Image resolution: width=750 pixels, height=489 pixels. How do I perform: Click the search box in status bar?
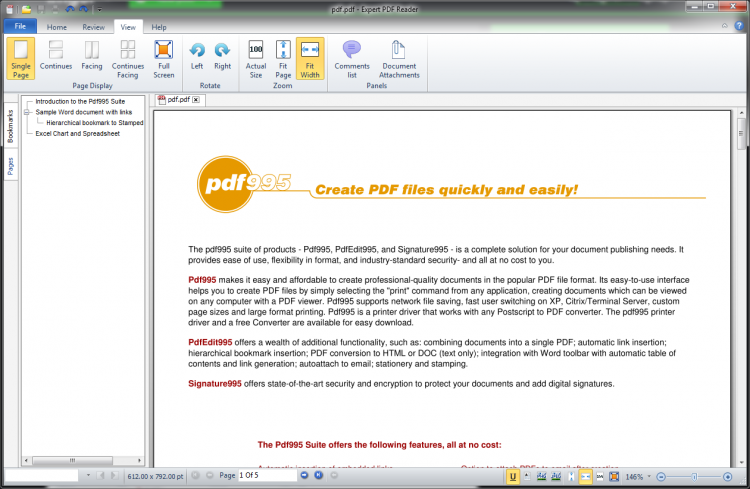click(x=42, y=475)
